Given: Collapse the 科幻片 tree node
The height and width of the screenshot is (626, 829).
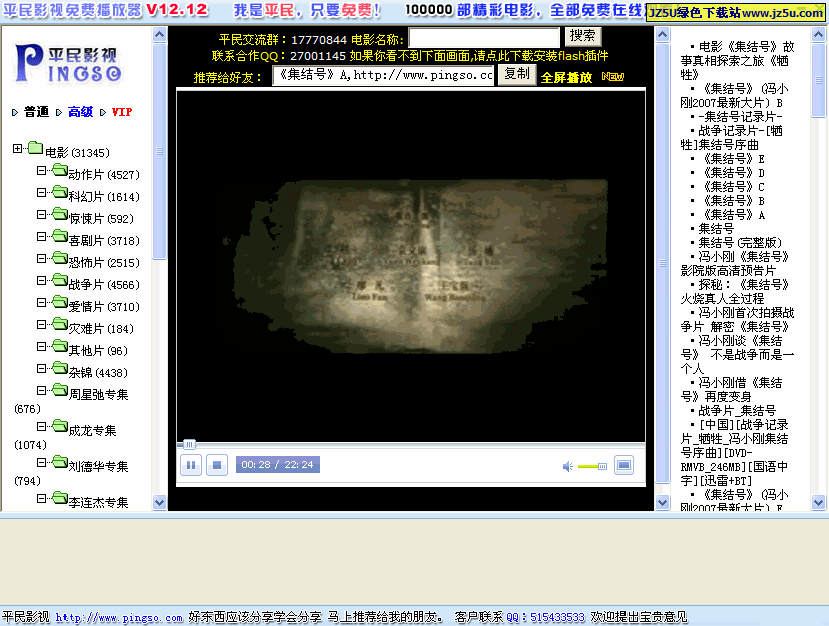Looking at the screenshot, I should 41,192.
